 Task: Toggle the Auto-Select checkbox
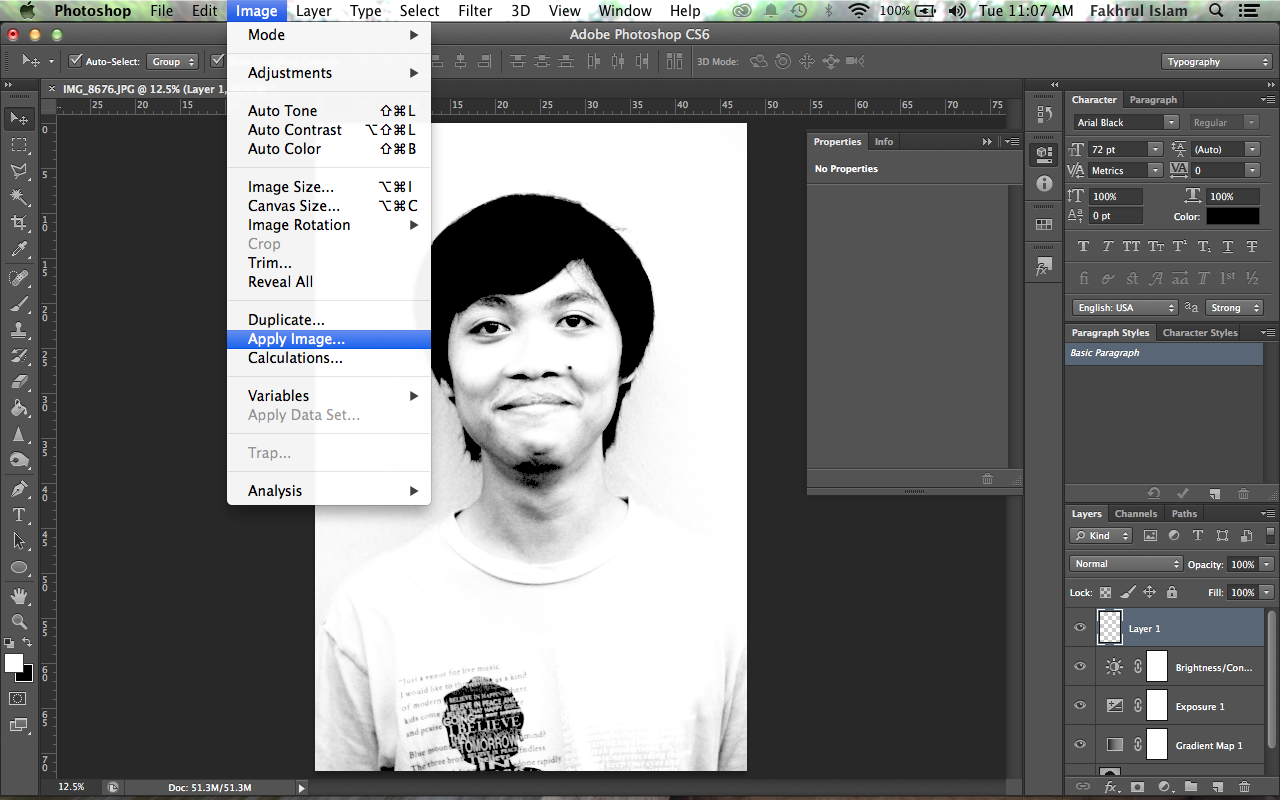click(75, 62)
